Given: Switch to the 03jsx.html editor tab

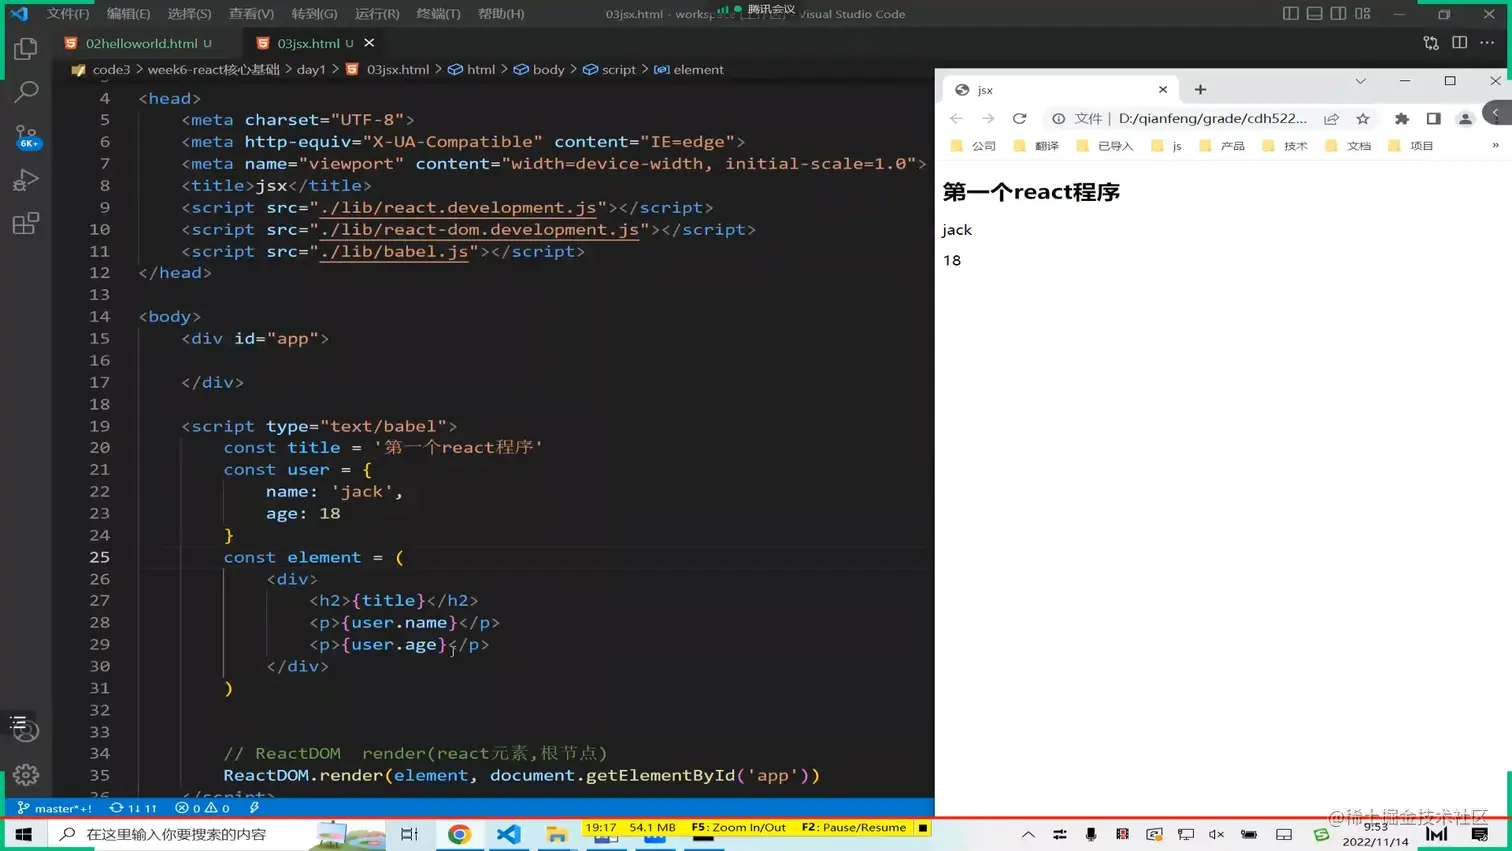Looking at the screenshot, I should [308, 43].
